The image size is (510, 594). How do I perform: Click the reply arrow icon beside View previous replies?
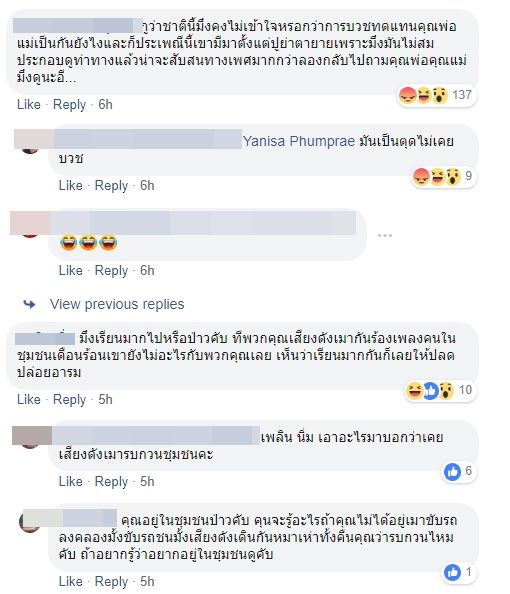coord(30,304)
